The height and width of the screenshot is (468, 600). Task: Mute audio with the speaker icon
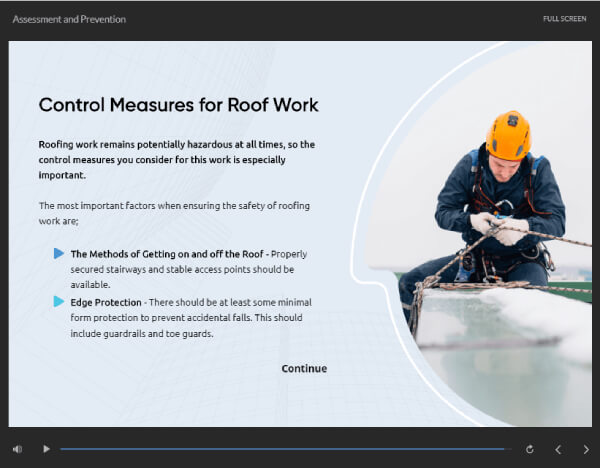18,449
